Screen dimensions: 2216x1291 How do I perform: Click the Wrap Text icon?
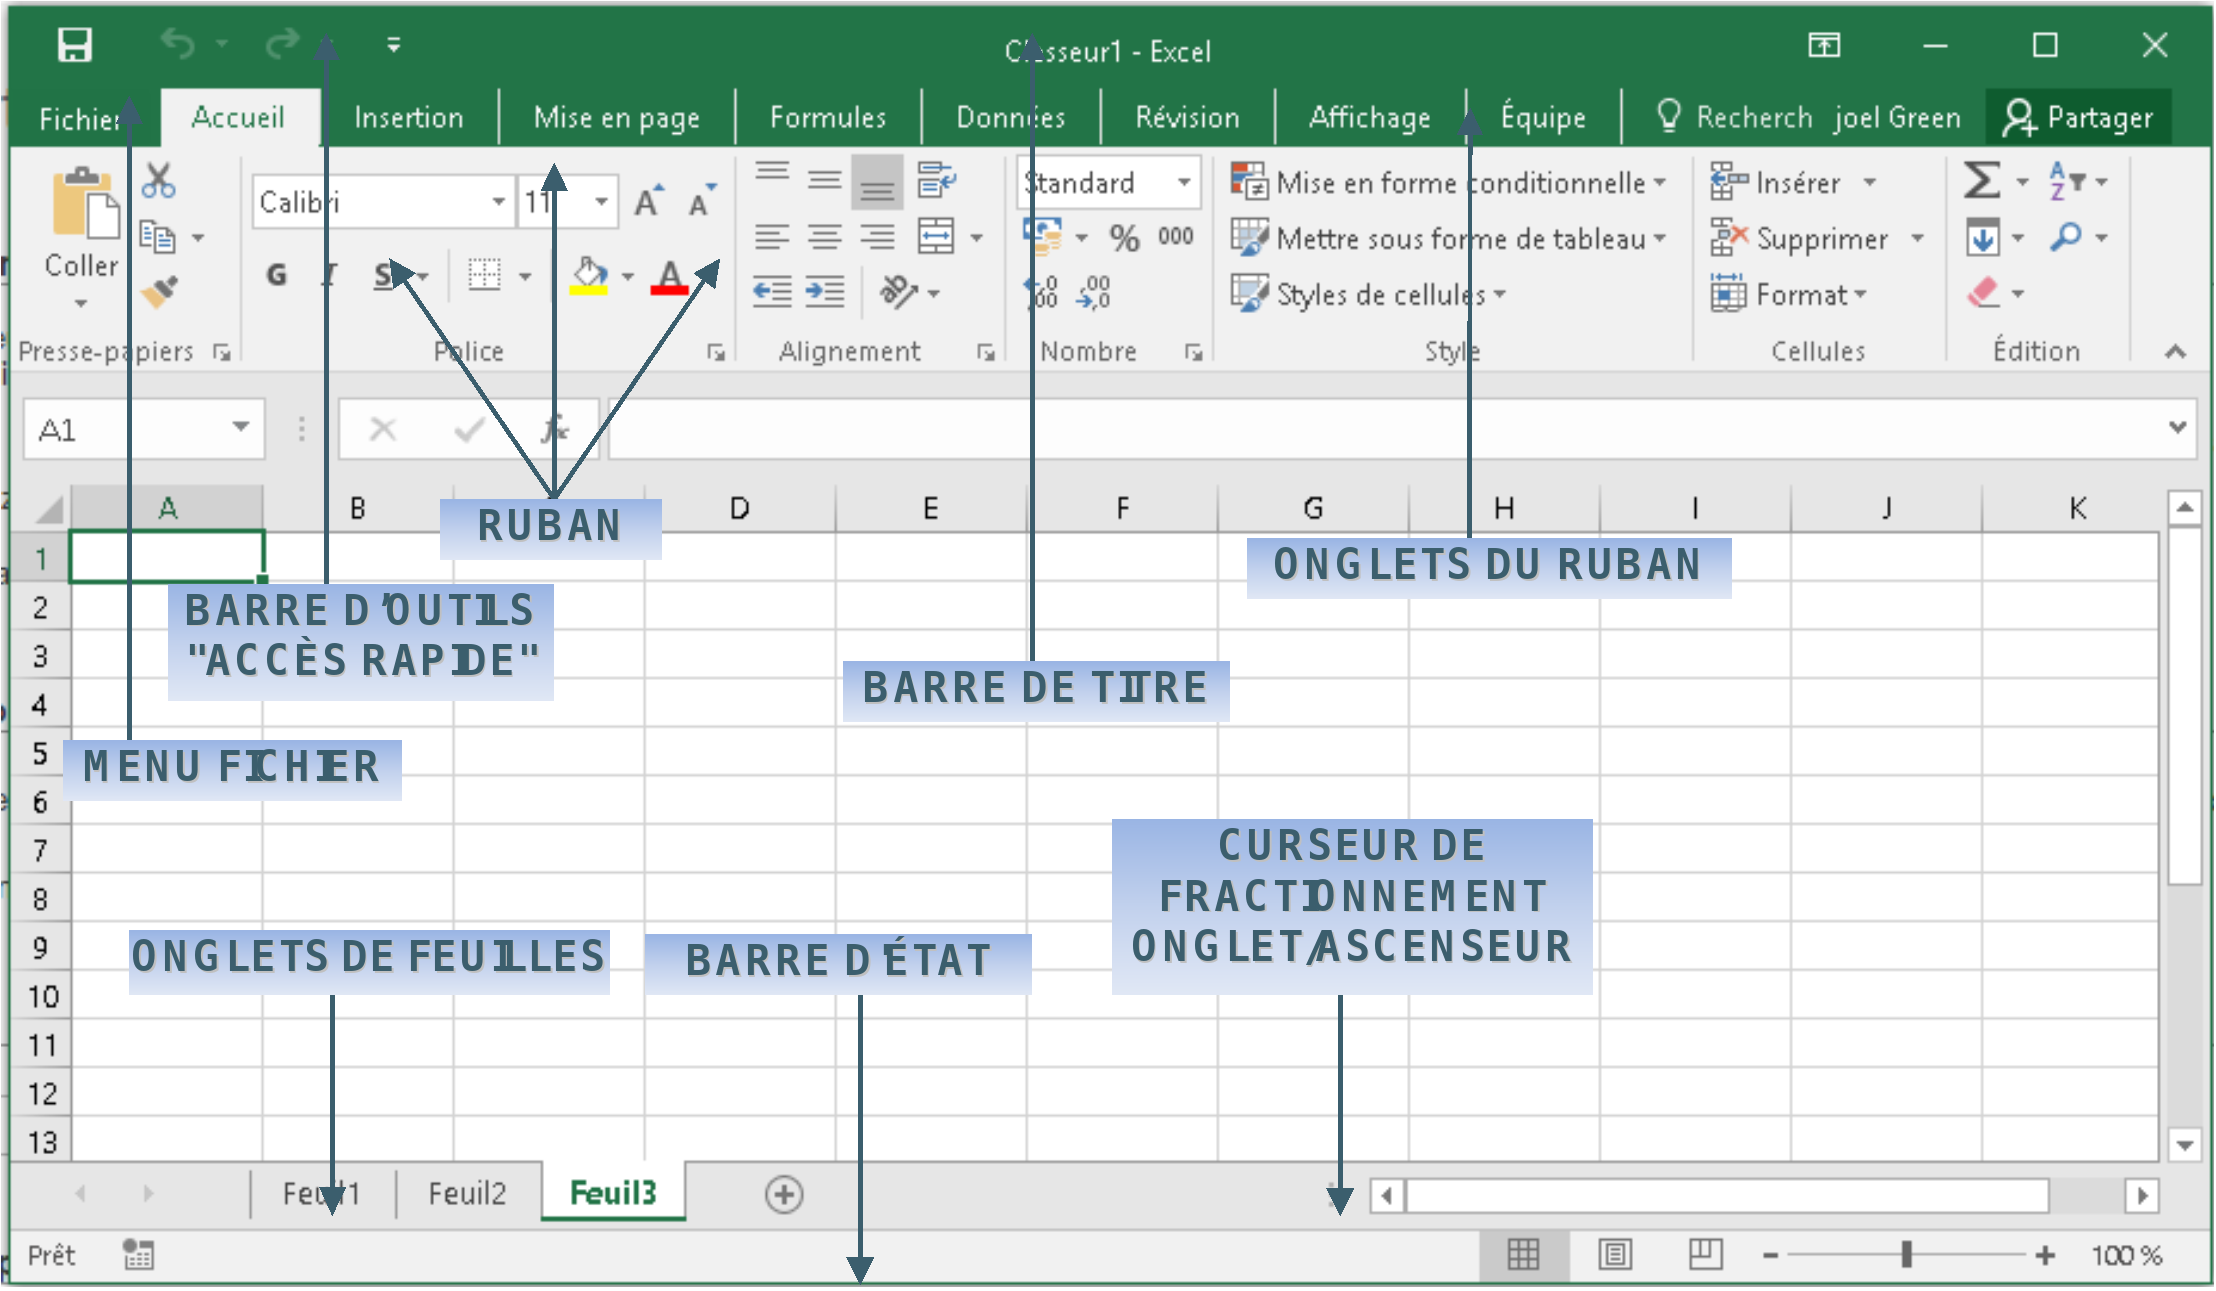coord(937,181)
